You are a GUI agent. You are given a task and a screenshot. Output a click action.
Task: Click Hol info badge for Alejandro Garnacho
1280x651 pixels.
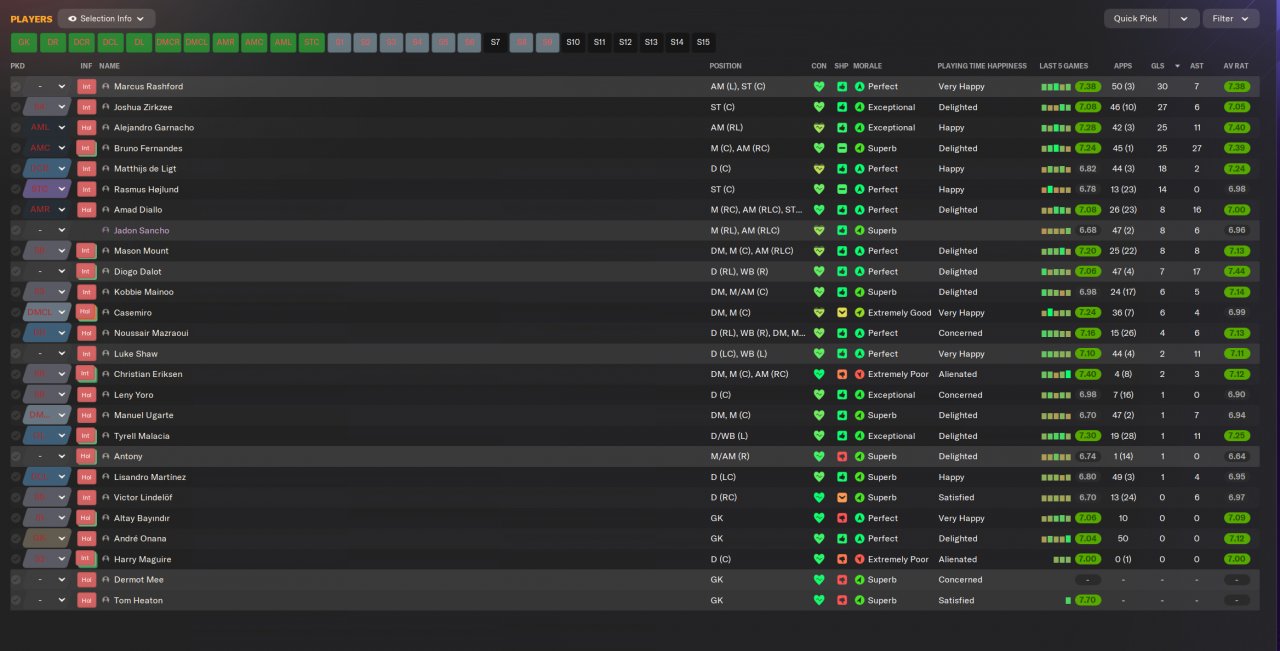click(86, 128)
